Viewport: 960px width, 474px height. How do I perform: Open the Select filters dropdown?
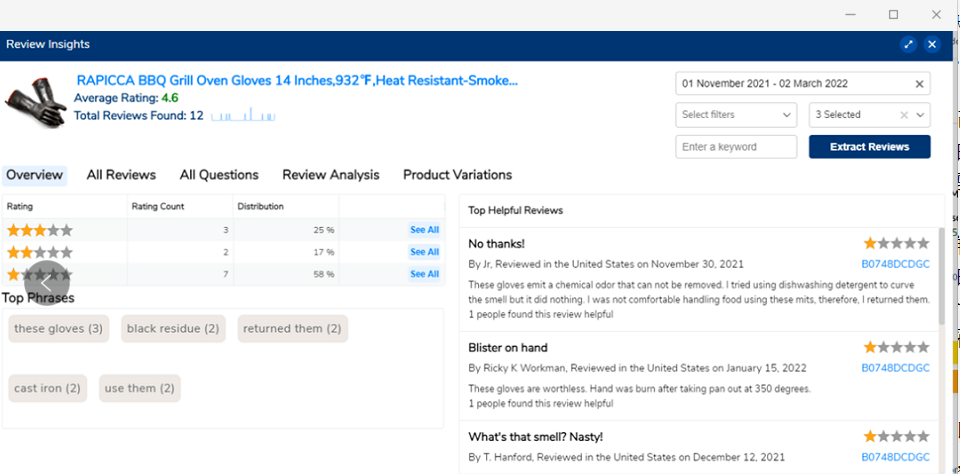tap(736, 115)
